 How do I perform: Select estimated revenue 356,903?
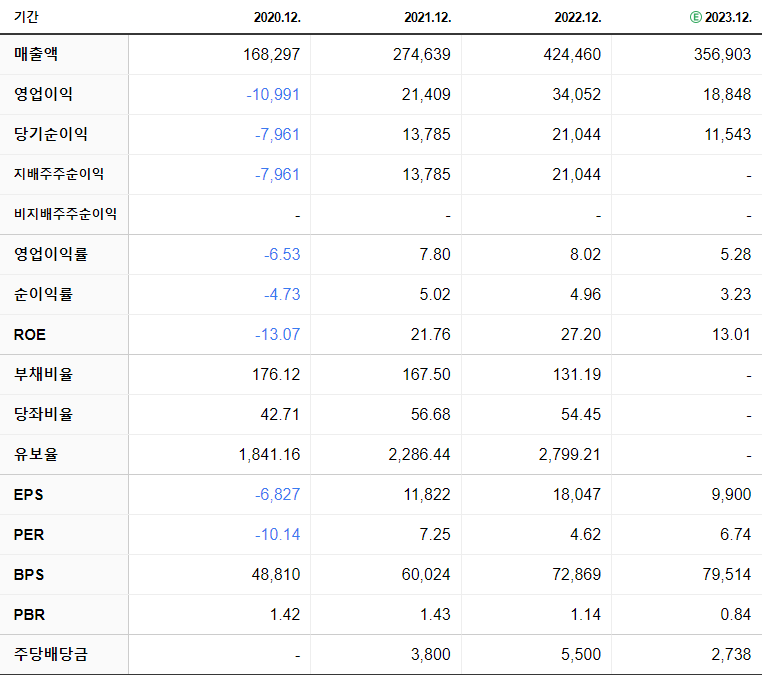(723, 54)
